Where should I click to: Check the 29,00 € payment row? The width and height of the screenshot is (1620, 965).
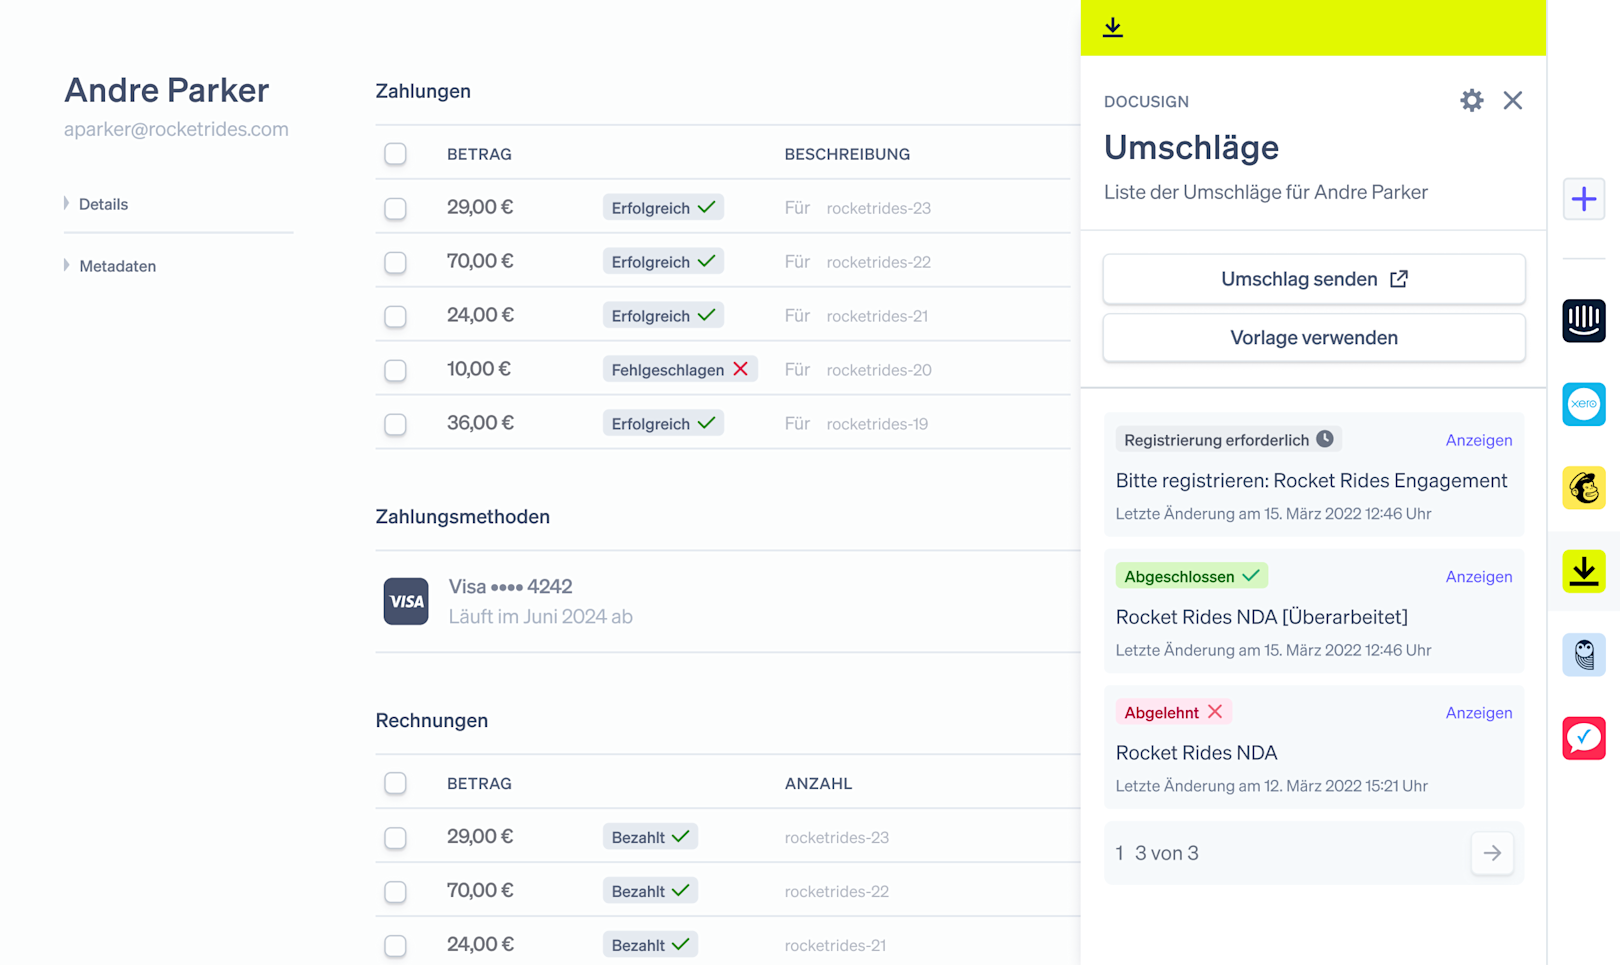[x=395, y=208]
